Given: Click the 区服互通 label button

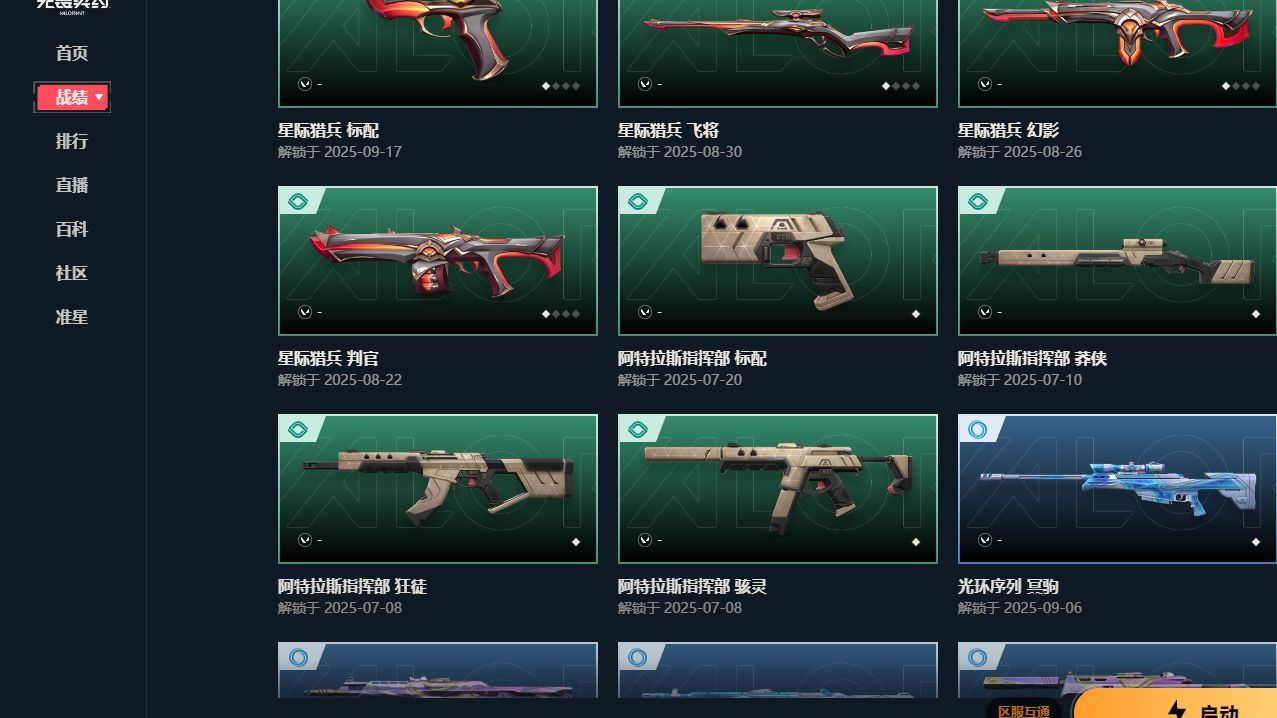Looking at the screenshot, I should [x=1024, y=709].
